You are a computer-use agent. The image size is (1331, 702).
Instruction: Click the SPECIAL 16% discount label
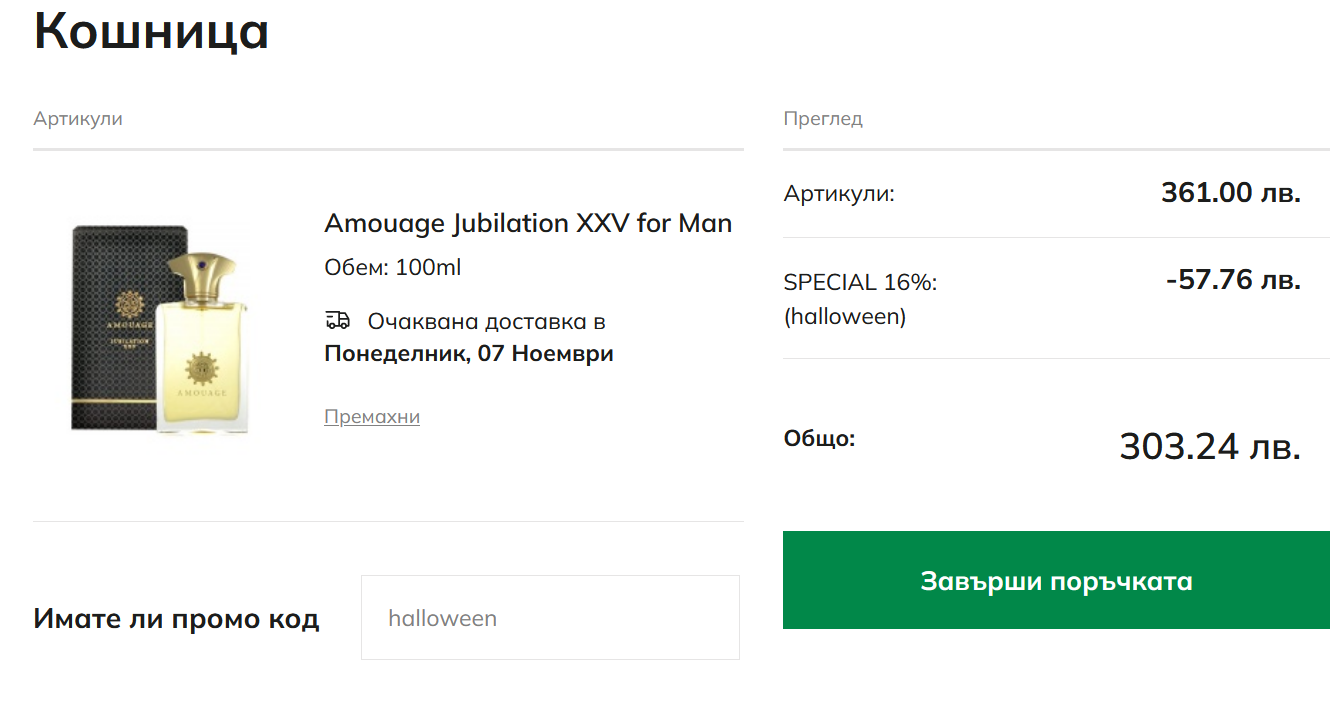click(x=860, y=283)
